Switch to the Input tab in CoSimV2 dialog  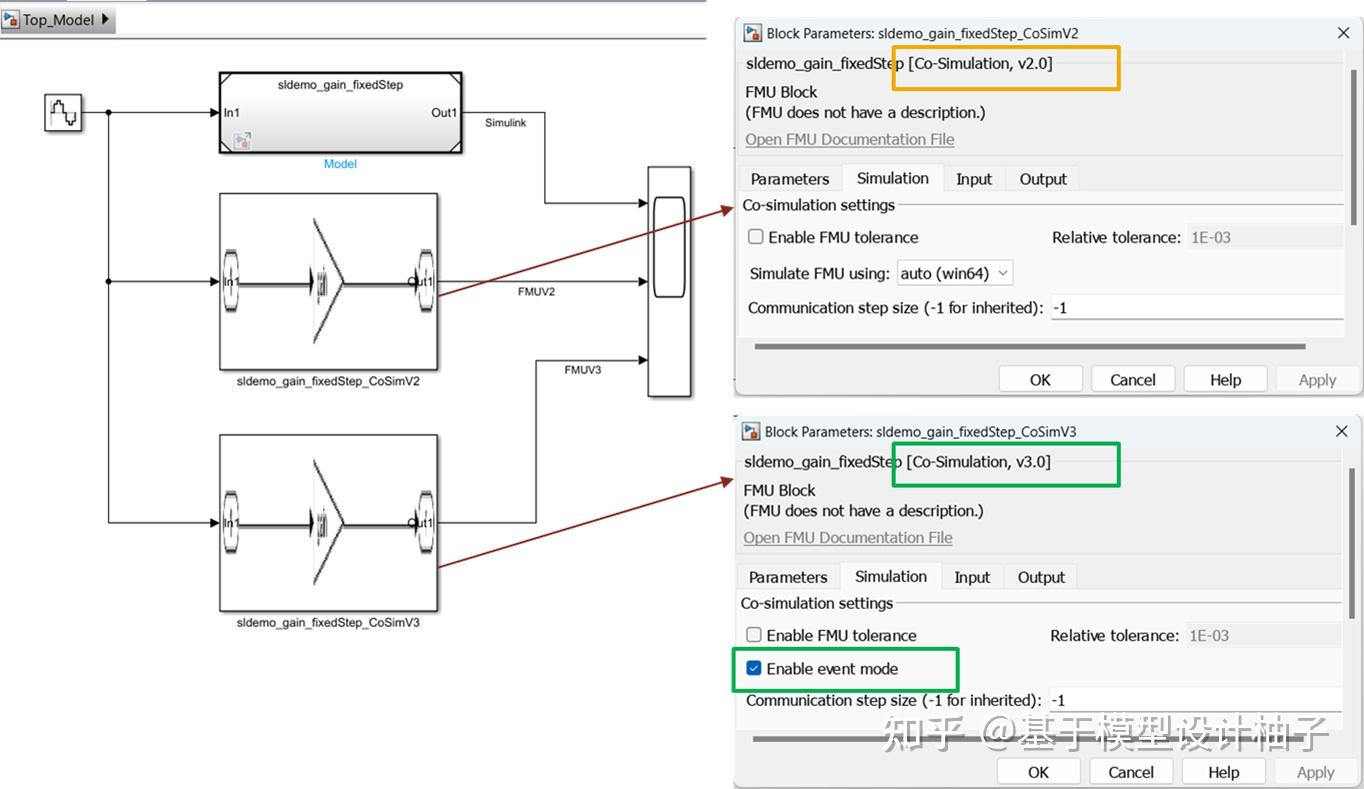974,178
